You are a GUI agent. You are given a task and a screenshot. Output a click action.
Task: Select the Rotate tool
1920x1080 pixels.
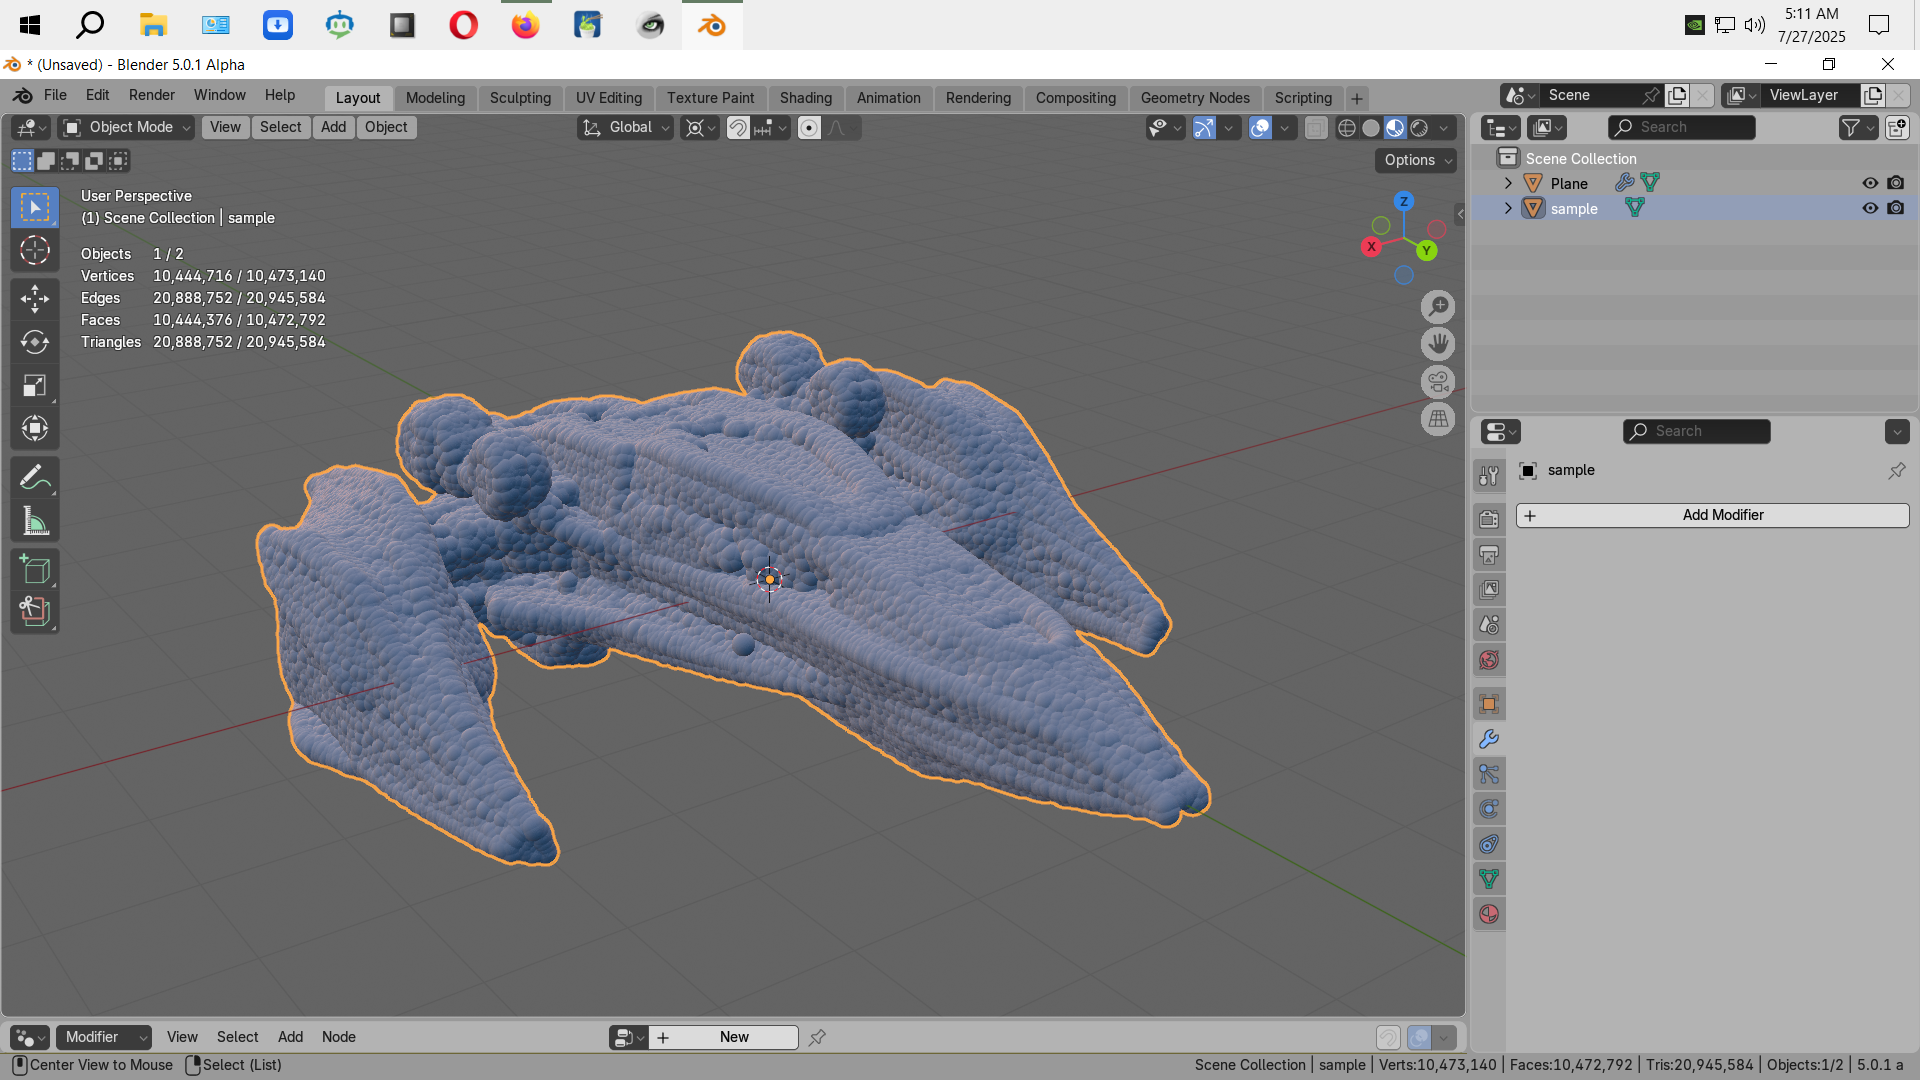click(x=35, y=342)
